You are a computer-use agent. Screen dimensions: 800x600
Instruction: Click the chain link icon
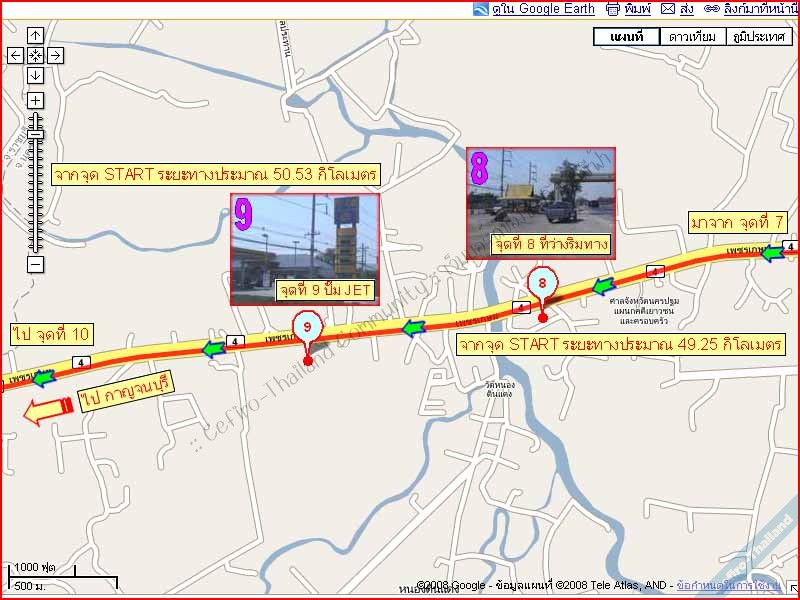coord(711,9)
